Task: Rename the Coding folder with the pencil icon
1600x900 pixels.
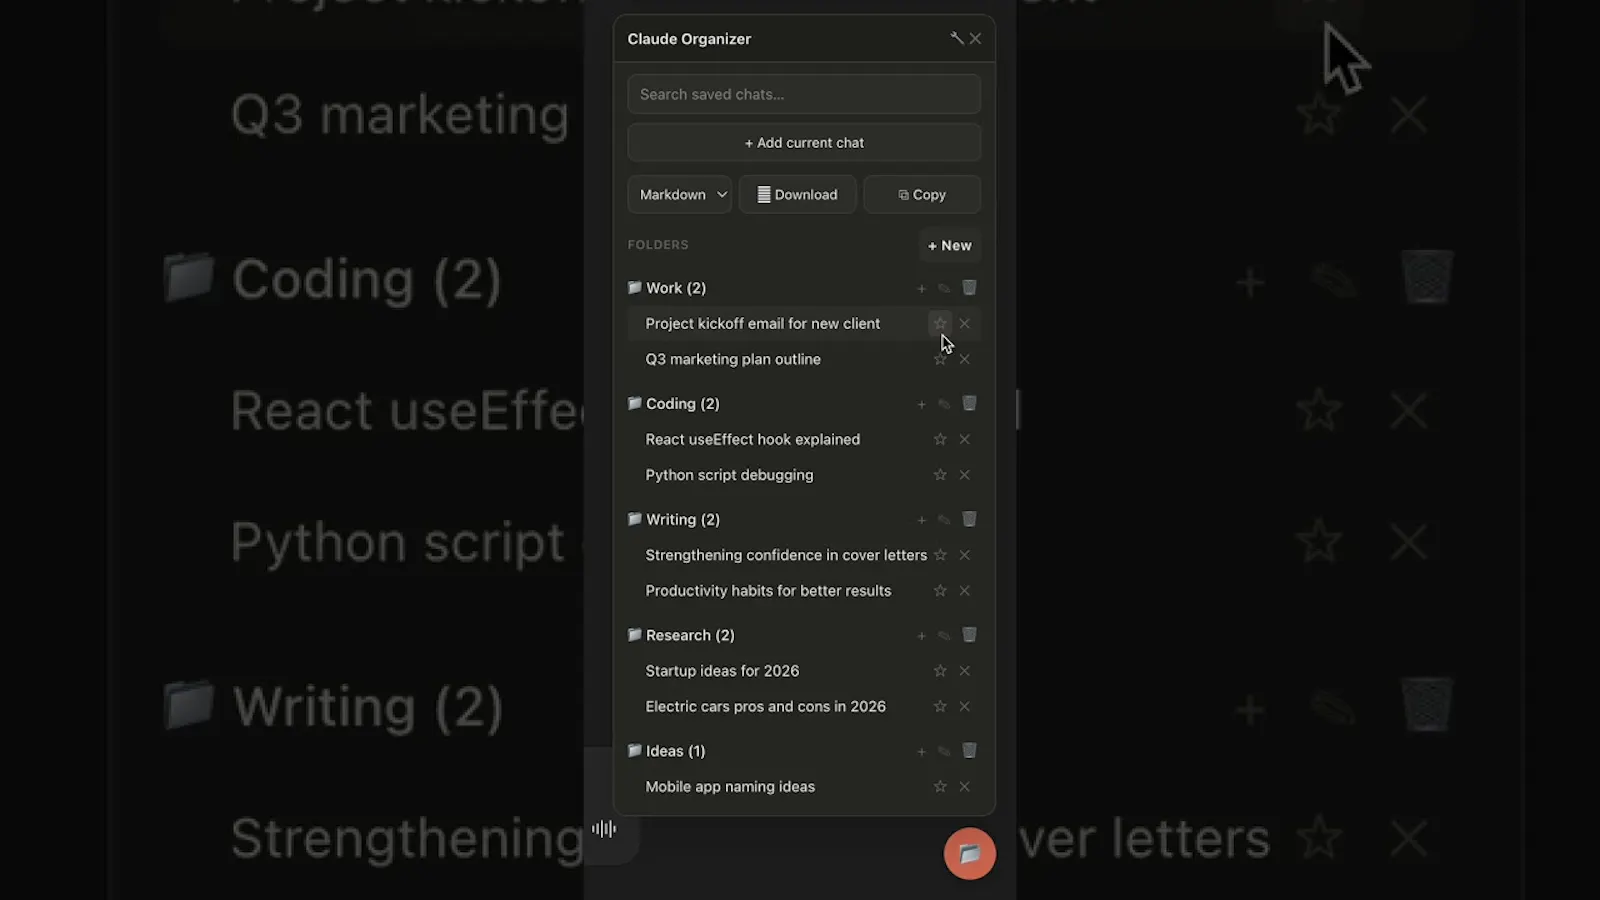Action: 944,405
